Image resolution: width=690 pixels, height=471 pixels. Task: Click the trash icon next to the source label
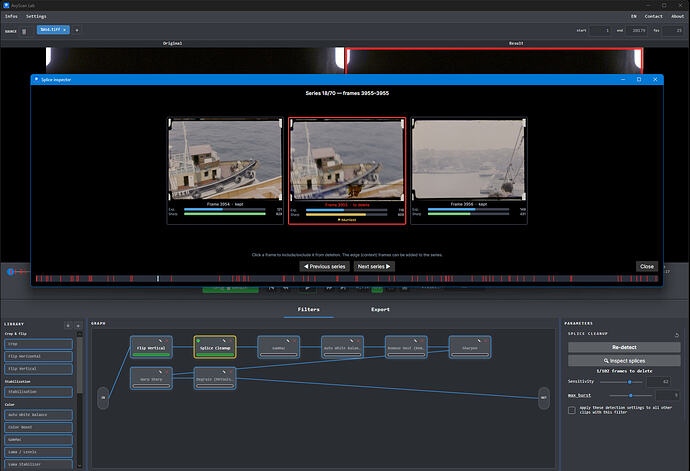[x=24, y=32]
